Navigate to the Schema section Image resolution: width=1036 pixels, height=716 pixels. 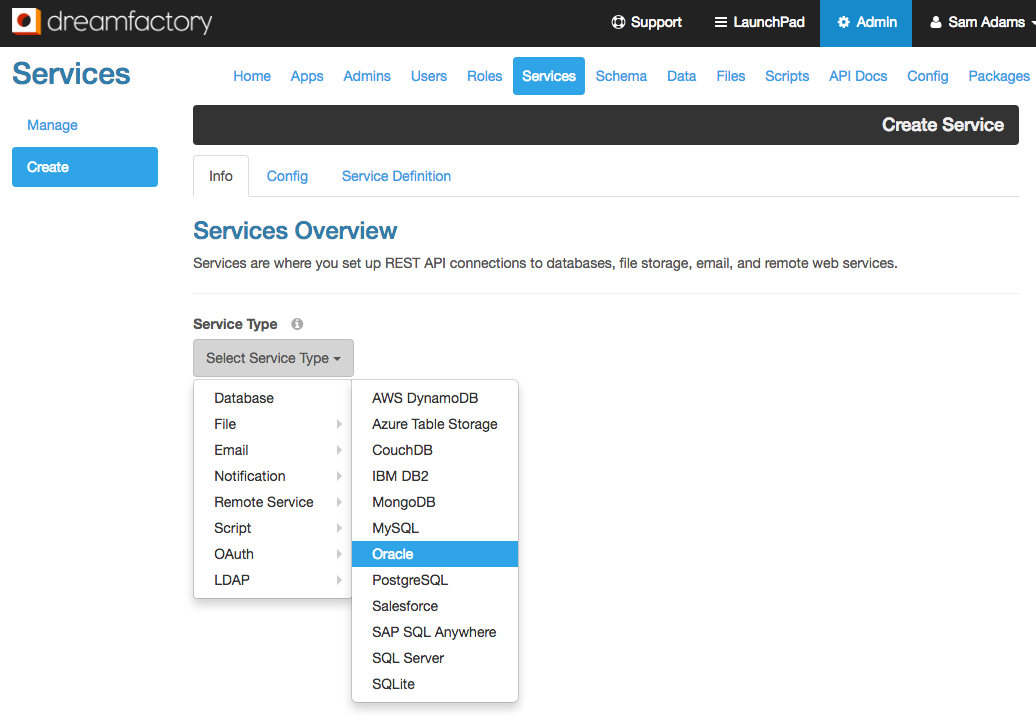point(621,76)
